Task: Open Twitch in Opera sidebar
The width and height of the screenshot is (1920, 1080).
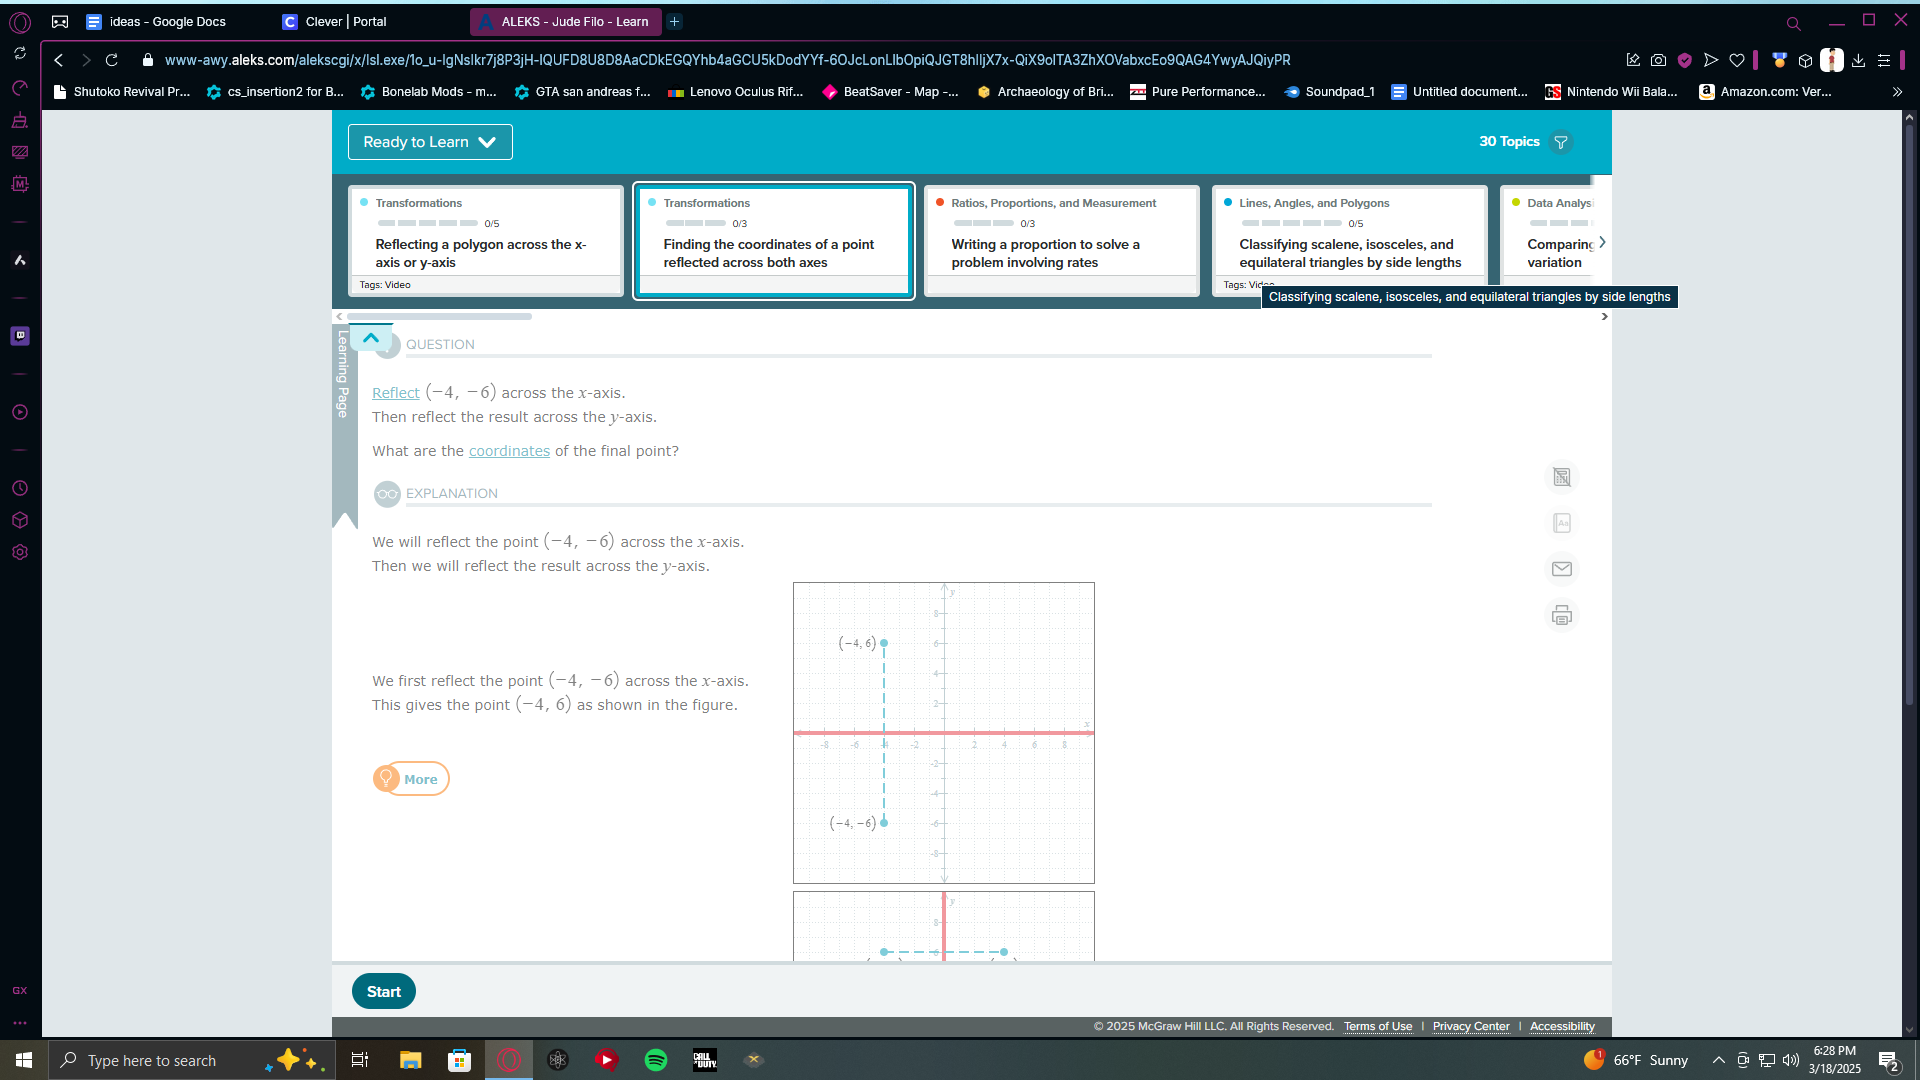Action: 20,336
